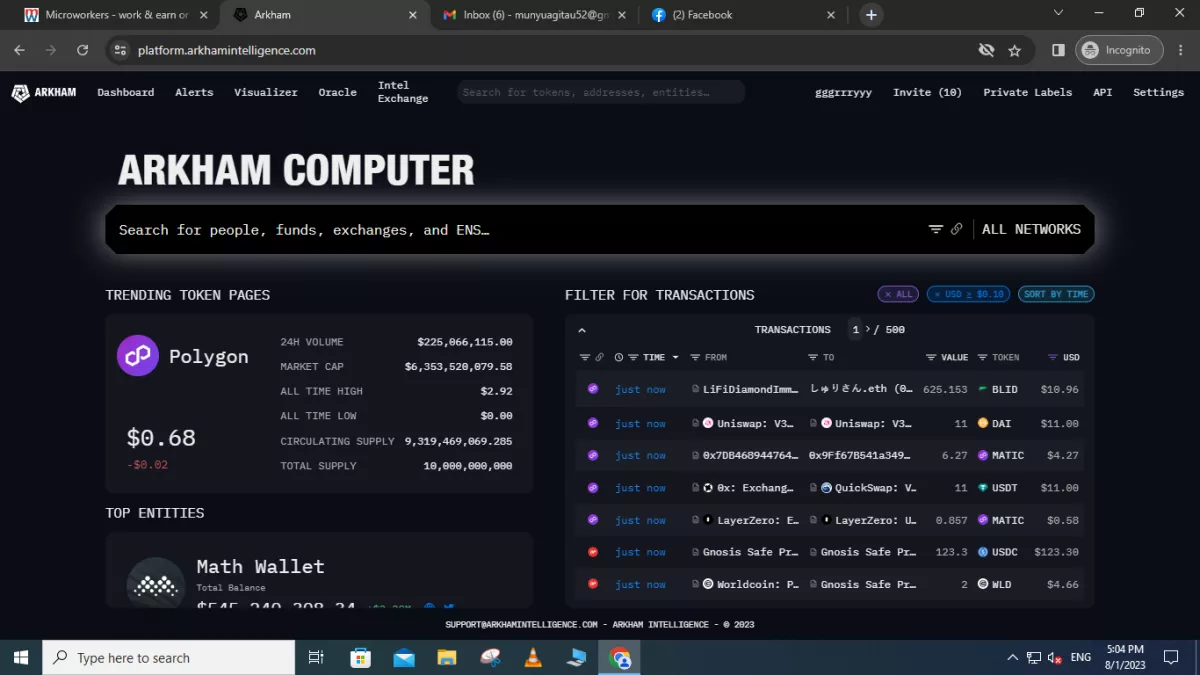Click the TIME column sort arrow
The image size is (1200, 675).
click(676, 357)
